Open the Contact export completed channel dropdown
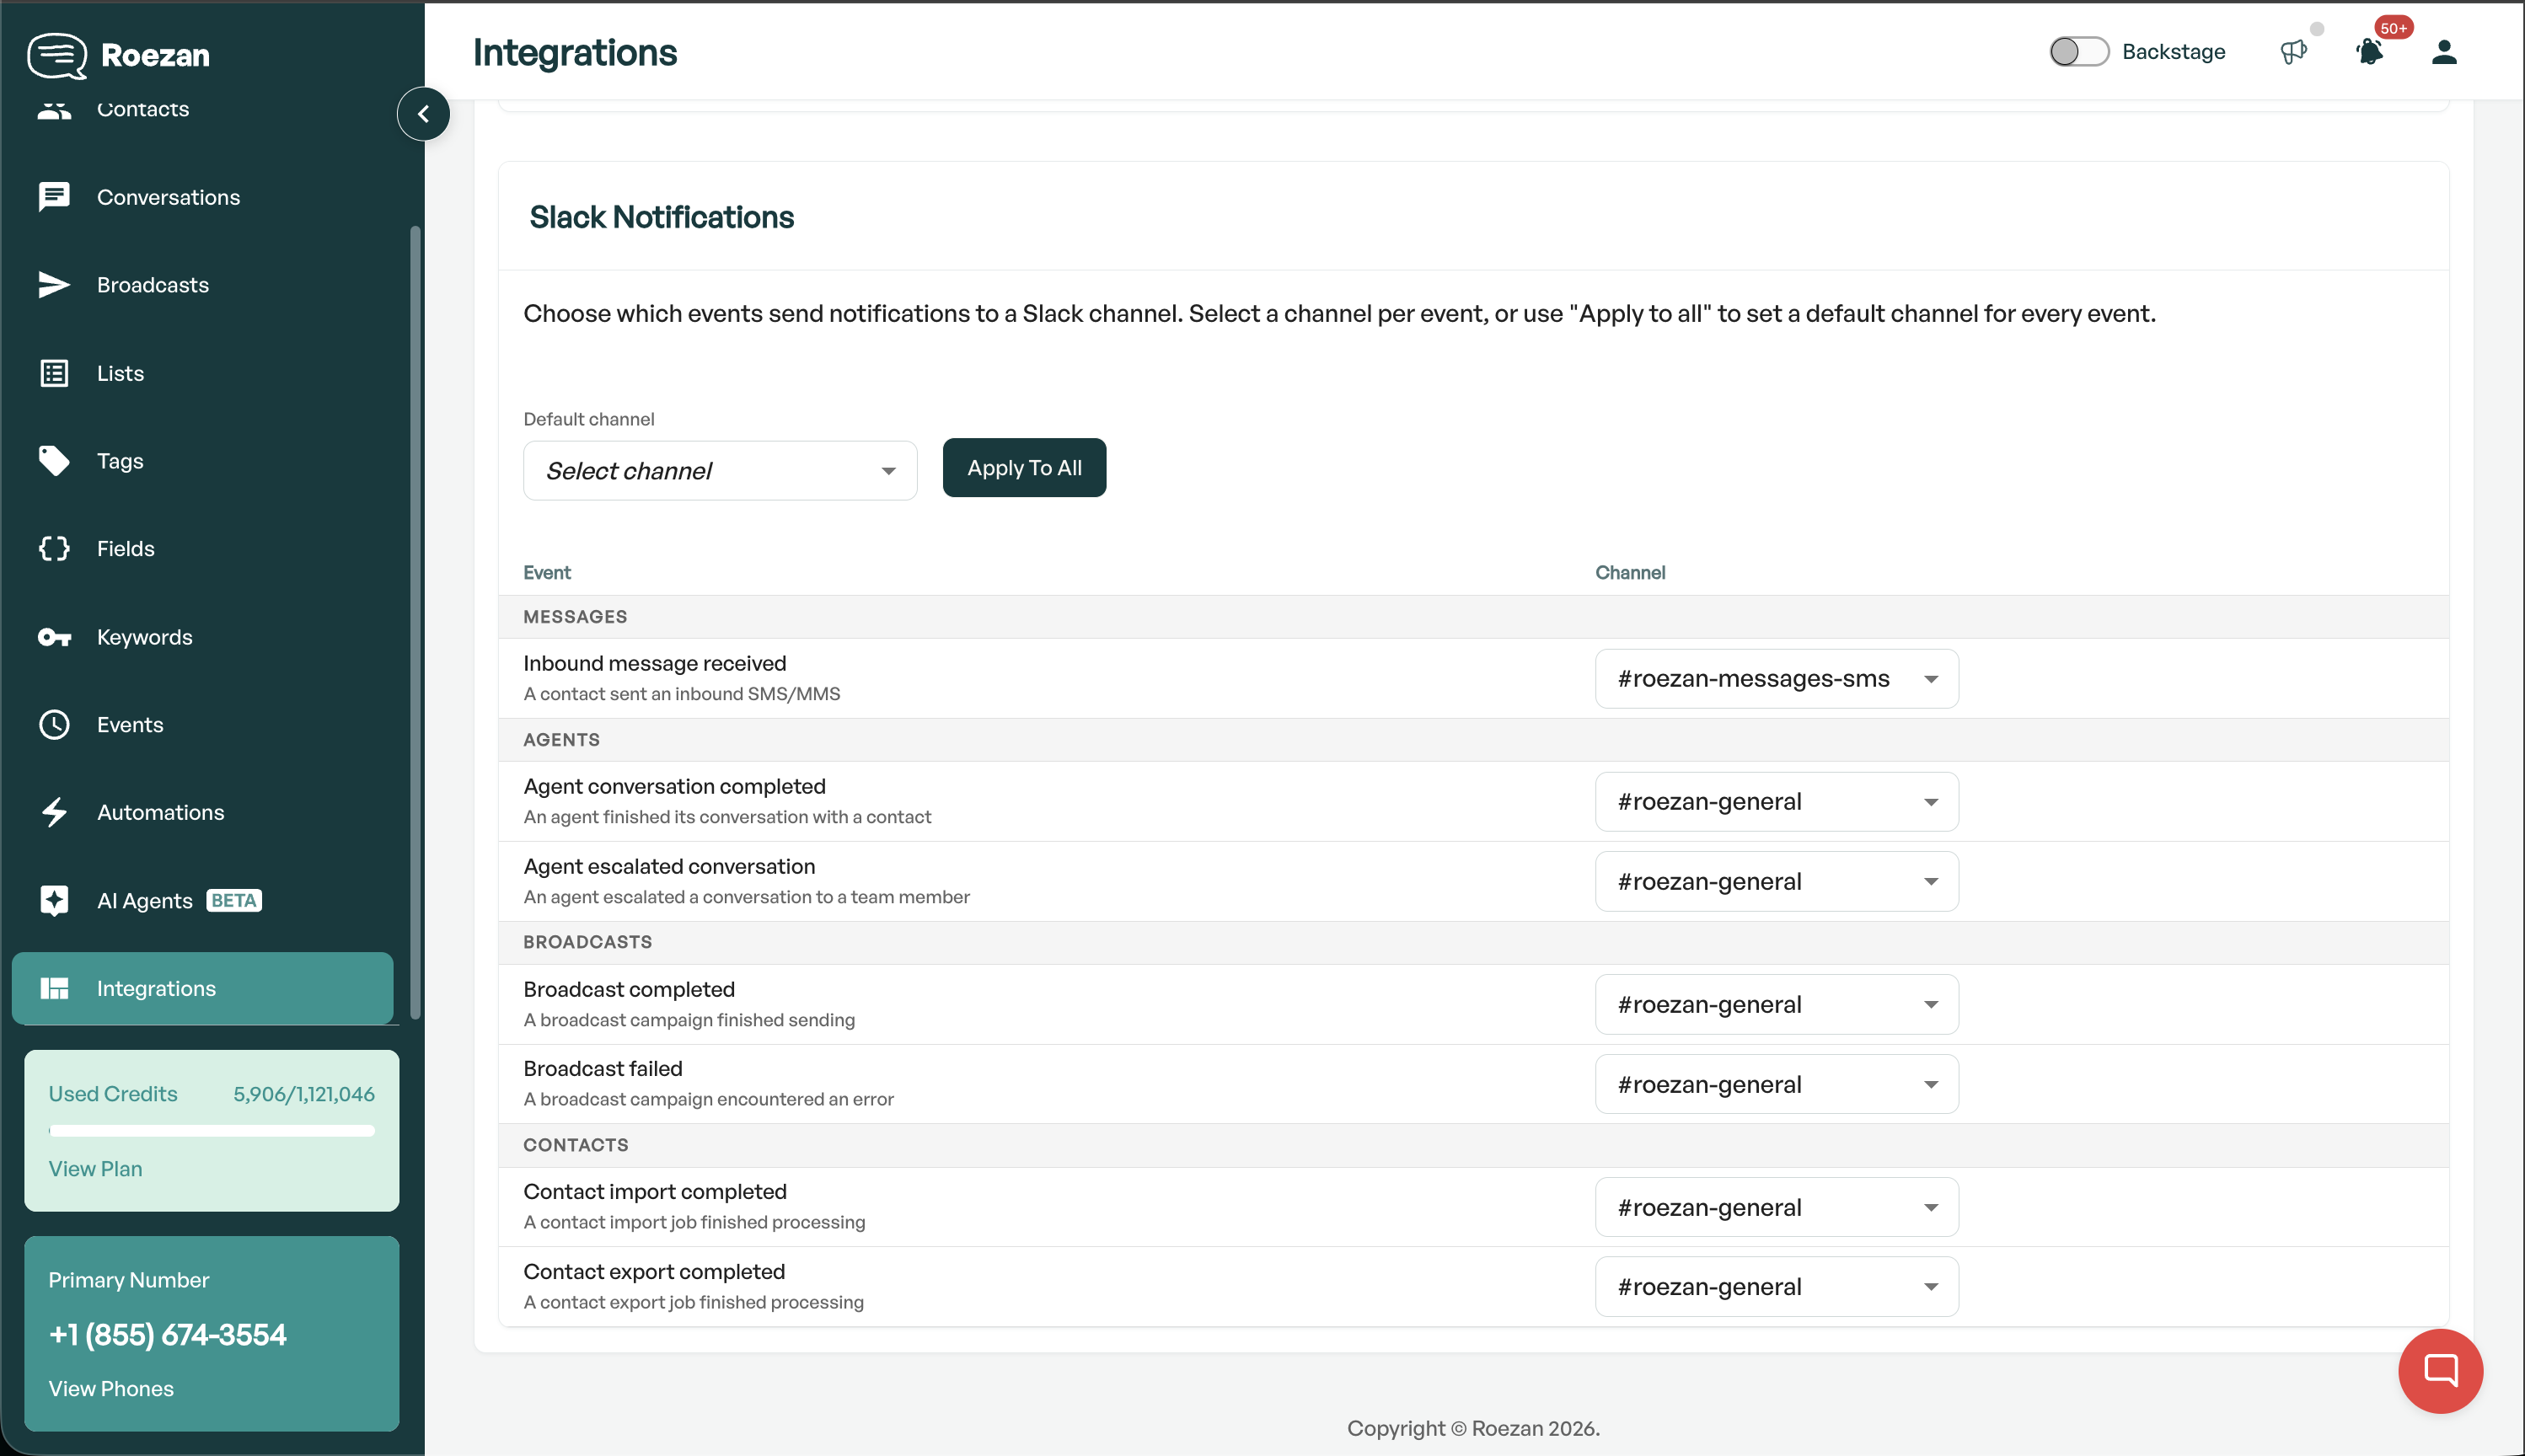The image size is (2525, 1456). (x=1776, y=1287)
